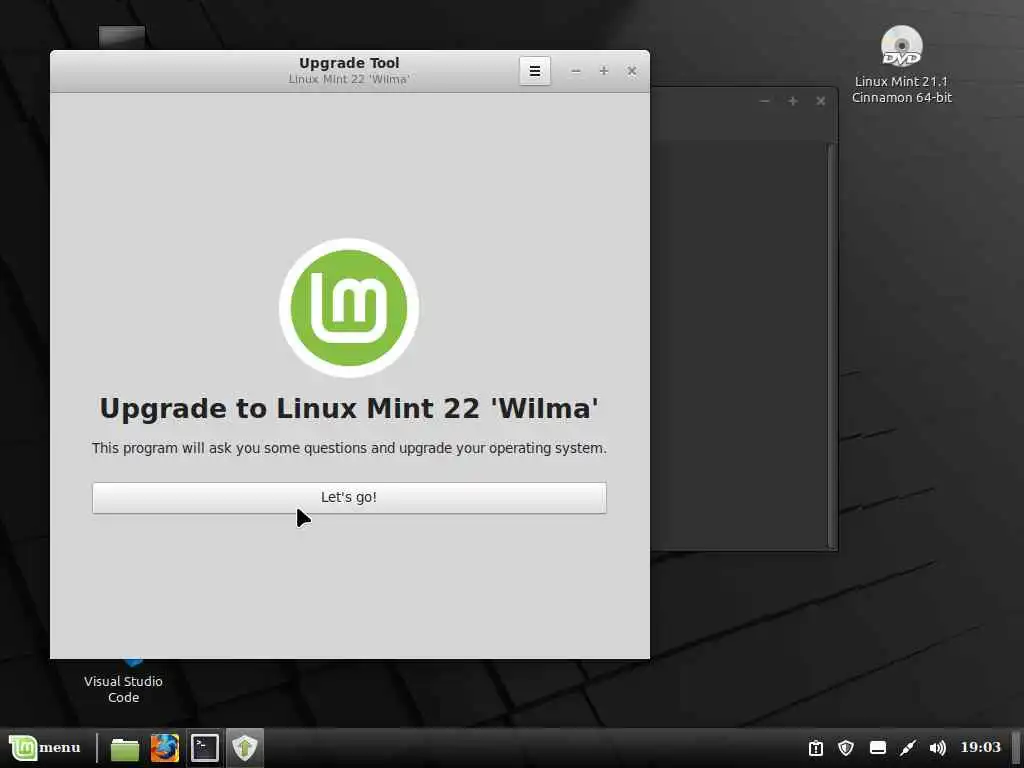
Task: Open the network connection tray icon
Action: (908, 748)
